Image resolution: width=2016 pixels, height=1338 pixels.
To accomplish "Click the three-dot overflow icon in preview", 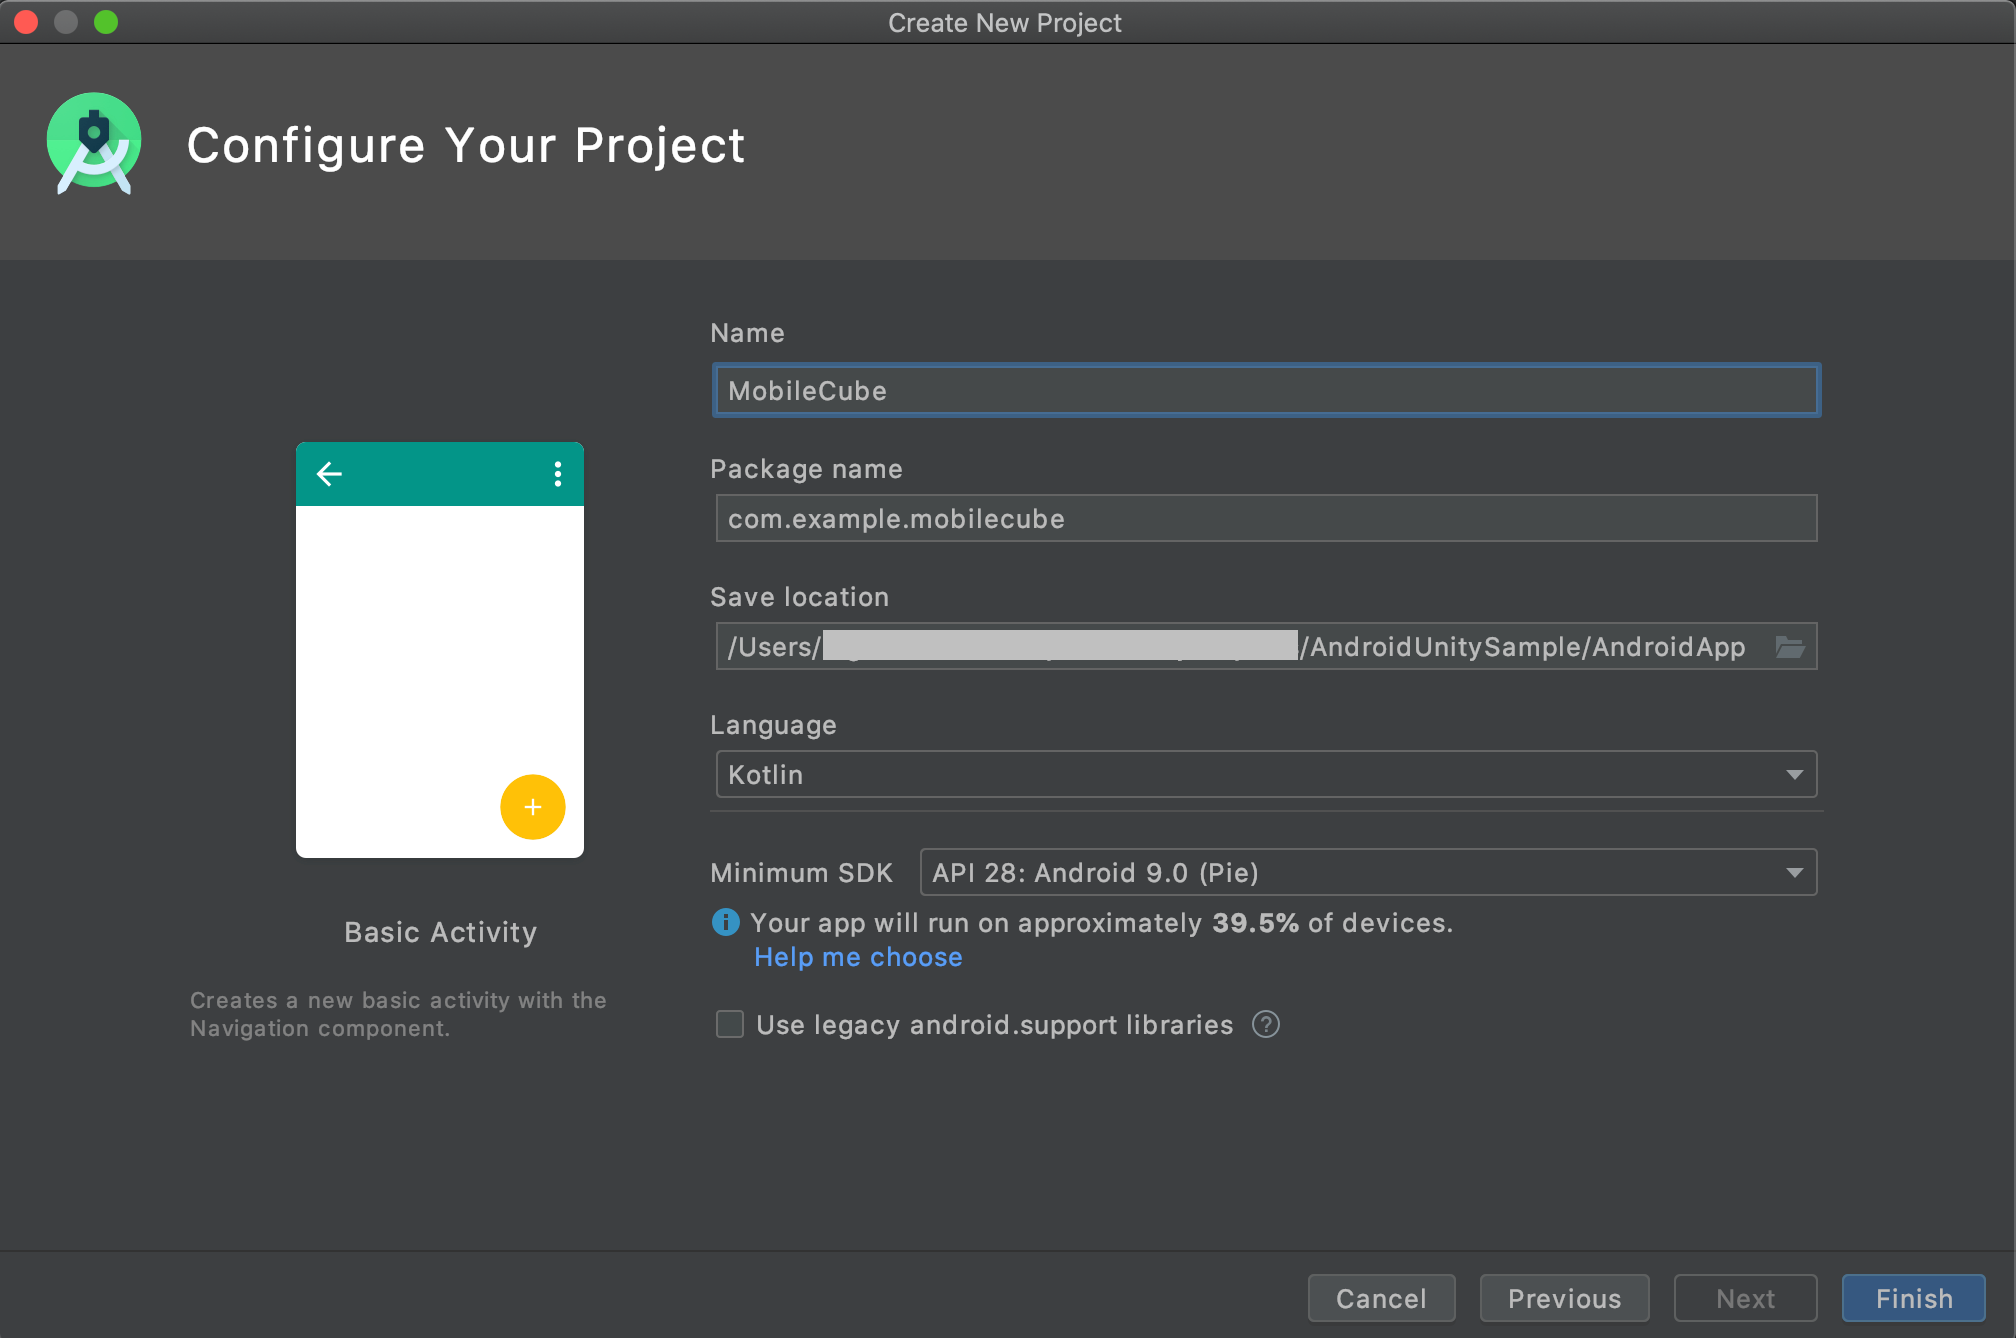I will click(x=557, y=474).
